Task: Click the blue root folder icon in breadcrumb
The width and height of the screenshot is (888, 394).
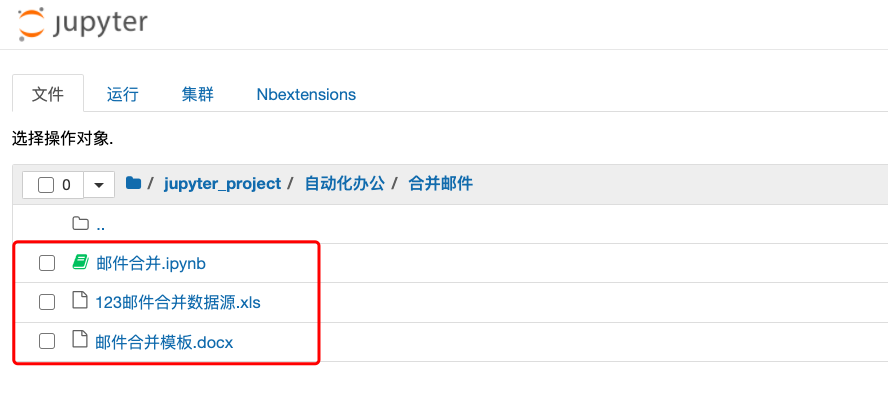Action: [x=133, y=183]
